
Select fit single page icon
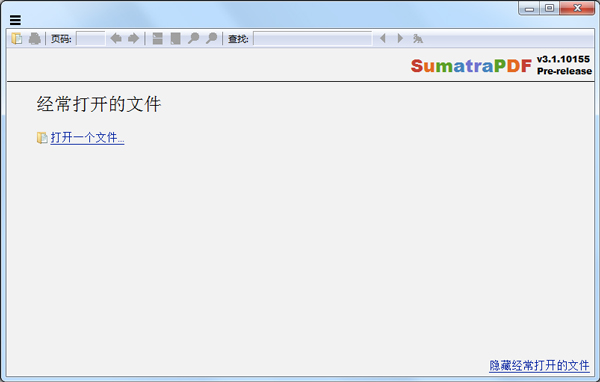click(x=175, y=38)
